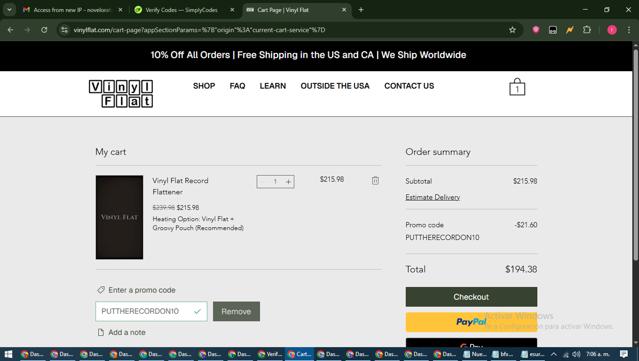
Task: Switch to the Verify Codes SimplyCodes tab
Action: 181,10
